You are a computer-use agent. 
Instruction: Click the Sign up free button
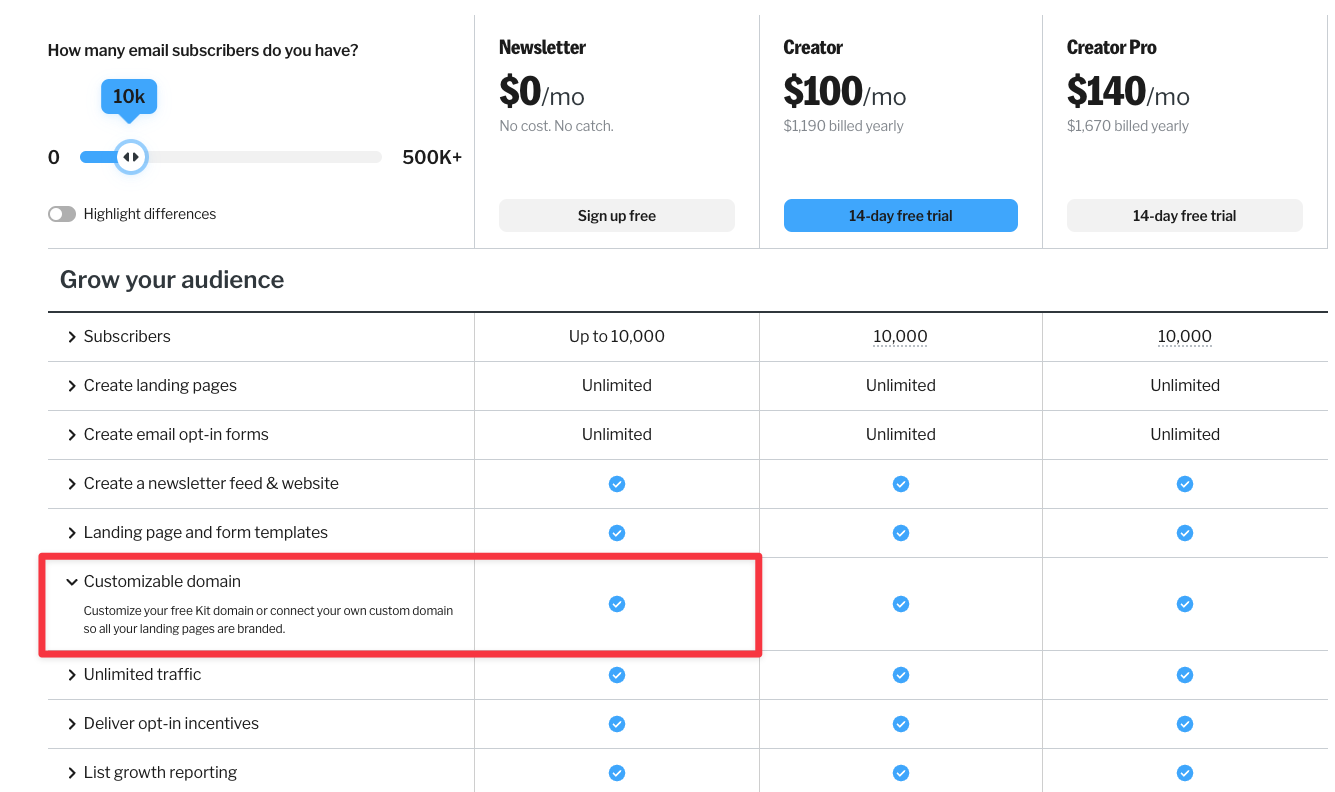click(x=617, y=215)
